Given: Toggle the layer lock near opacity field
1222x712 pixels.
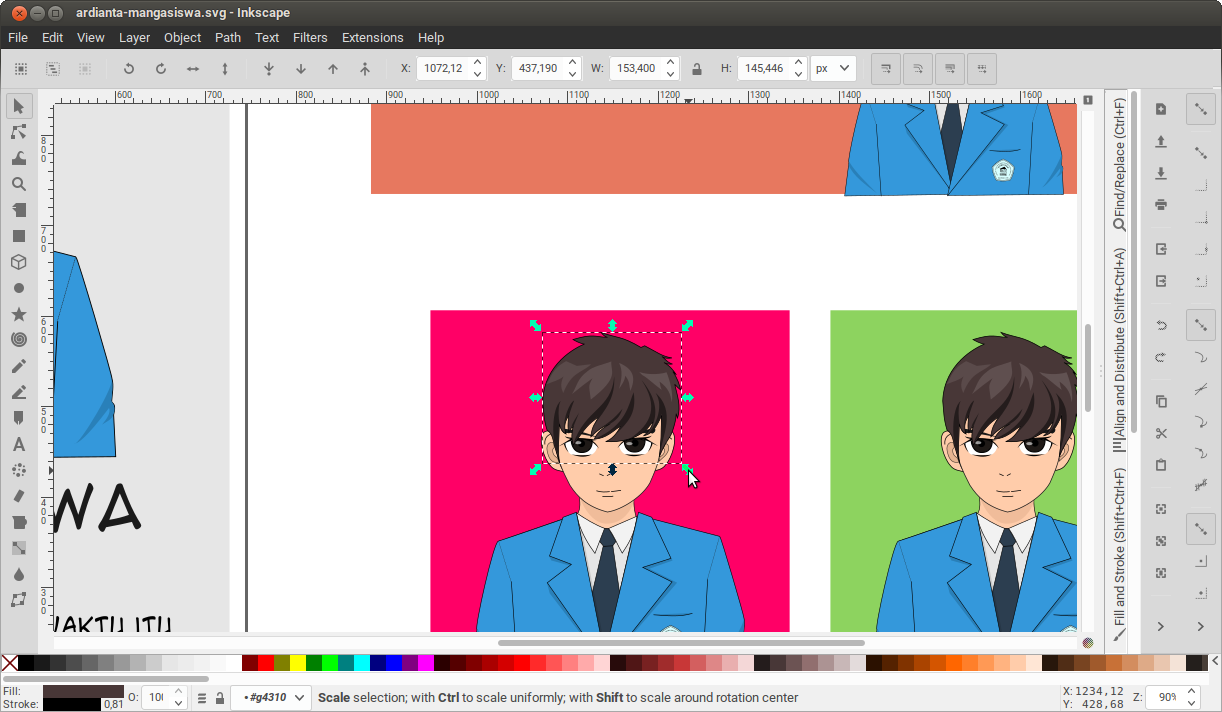Looking at the screenshot, I should click(219, 697).
